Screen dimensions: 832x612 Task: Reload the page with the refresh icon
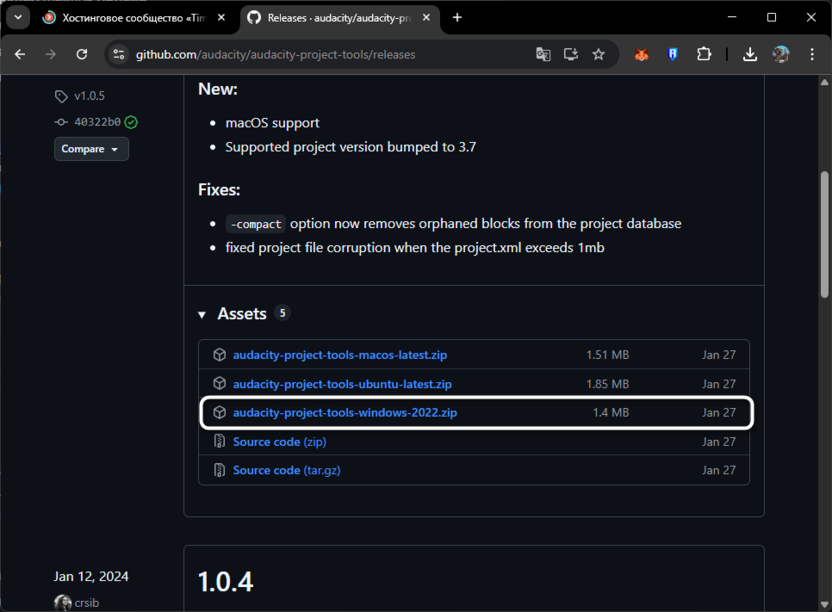pyautogui.click(x=82, y=54)
